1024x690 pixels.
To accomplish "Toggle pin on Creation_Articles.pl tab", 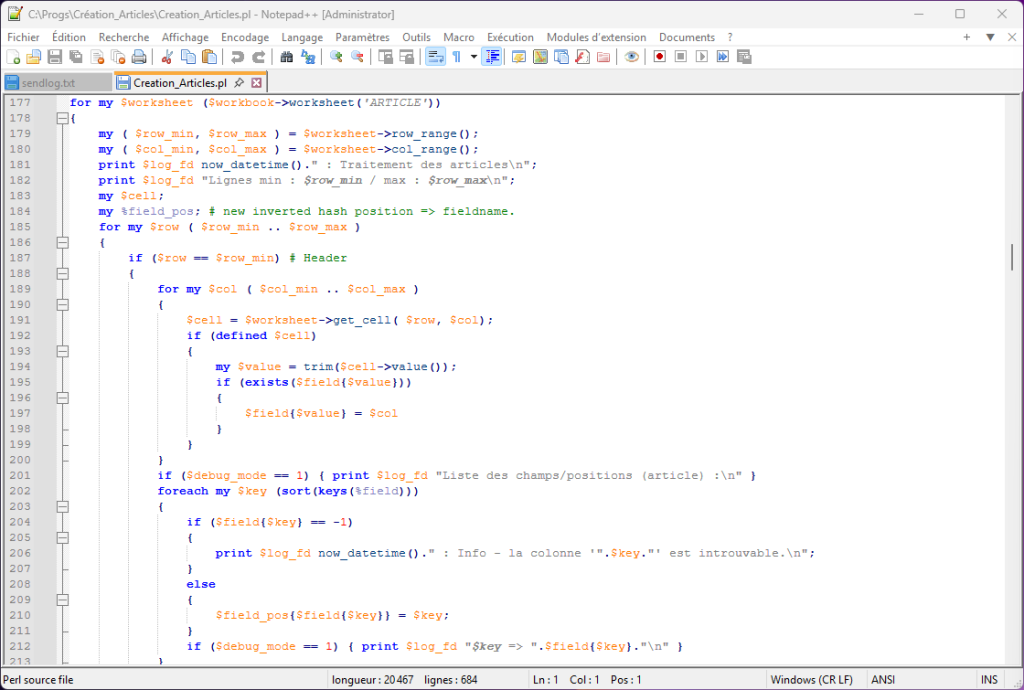I will (239, 83).
